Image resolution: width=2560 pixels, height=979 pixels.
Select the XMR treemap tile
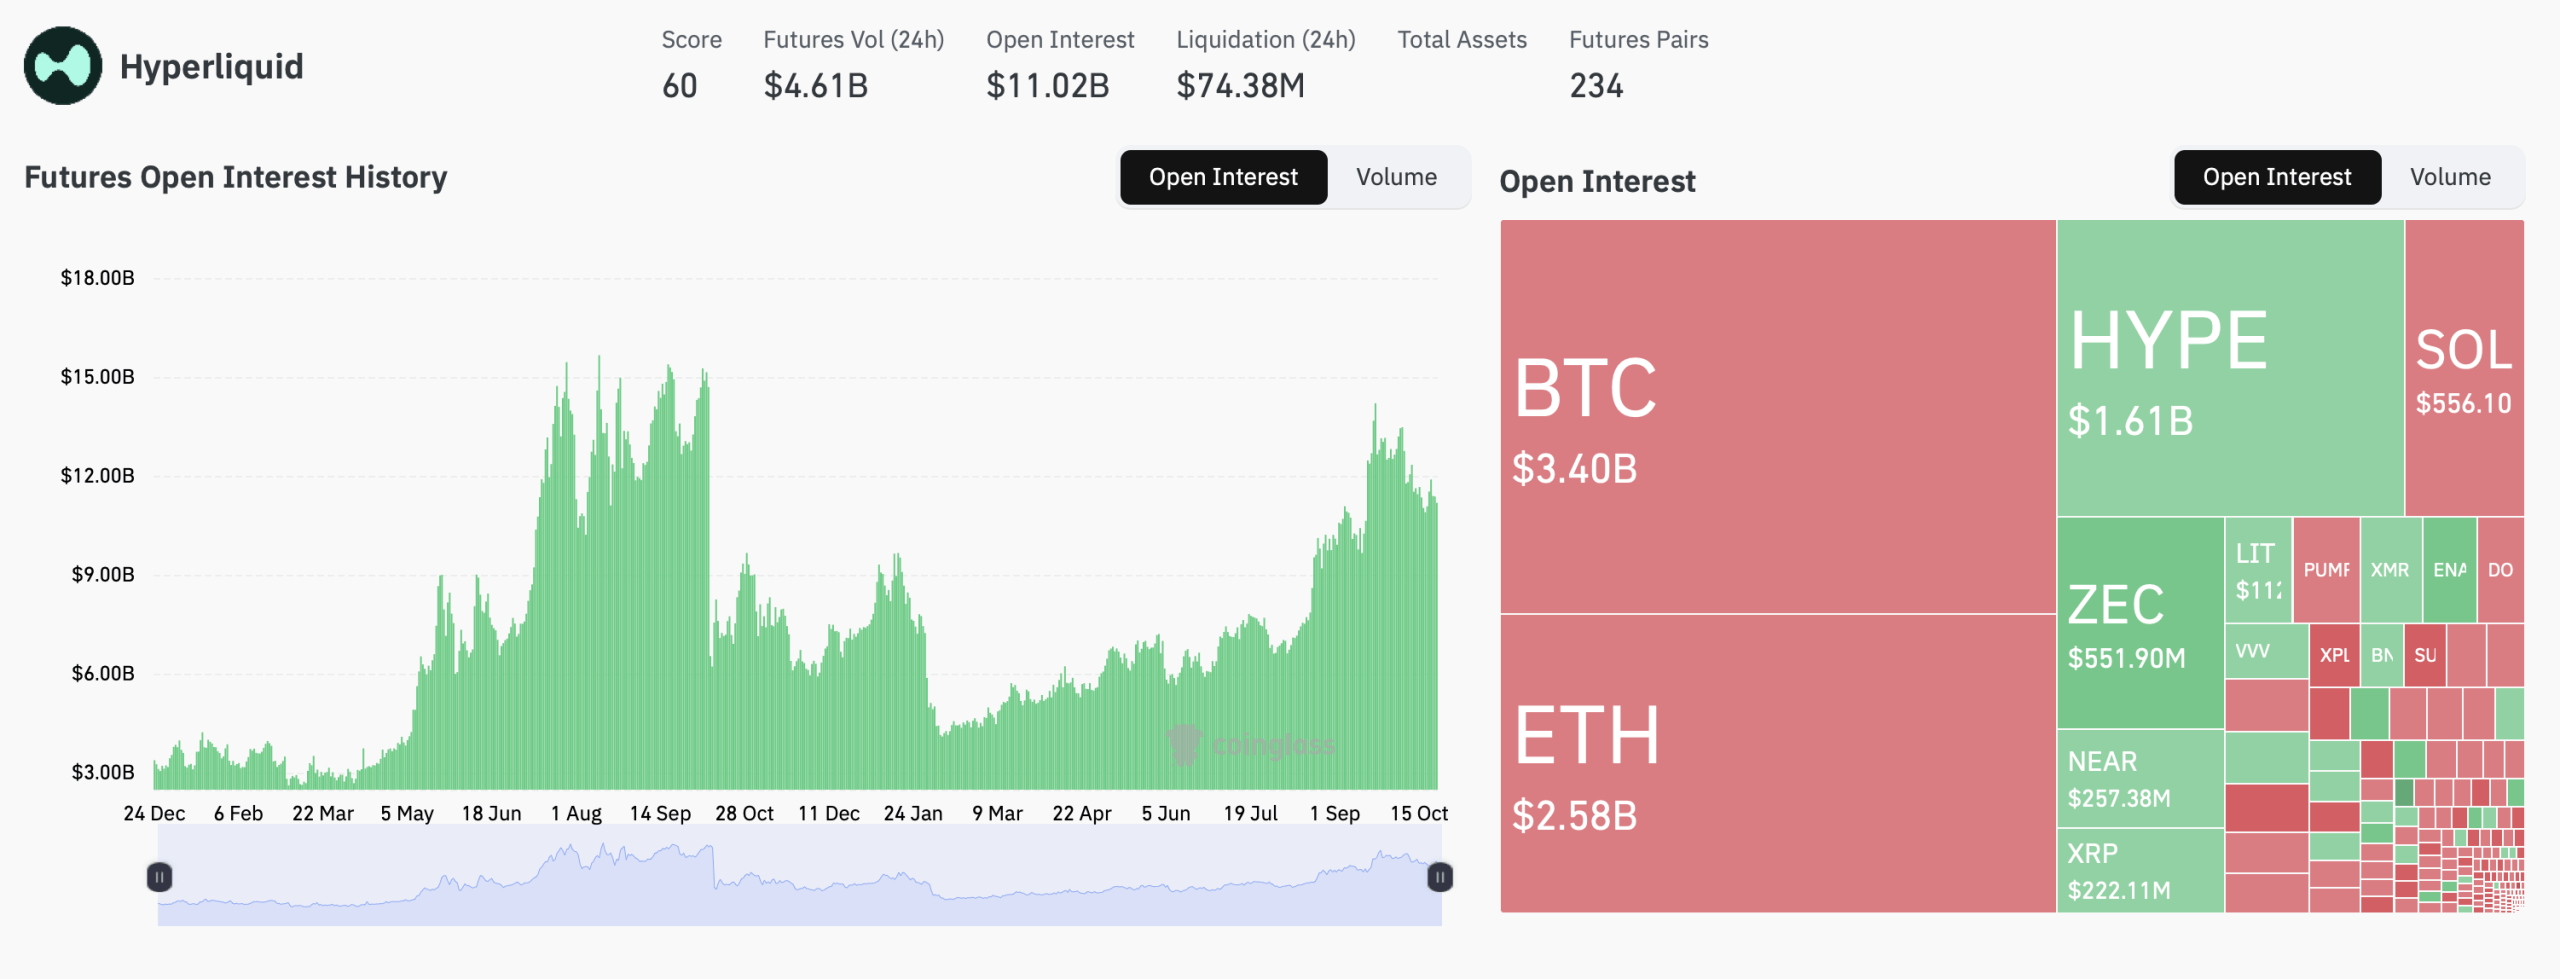coord(2391,570)
